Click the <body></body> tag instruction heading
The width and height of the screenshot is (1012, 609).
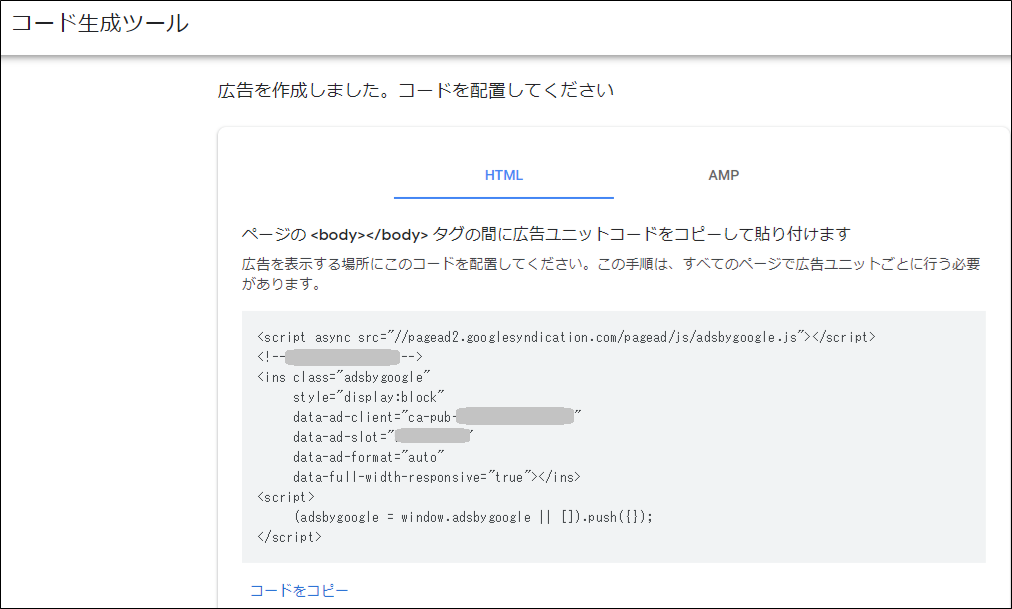click(546, 234)
